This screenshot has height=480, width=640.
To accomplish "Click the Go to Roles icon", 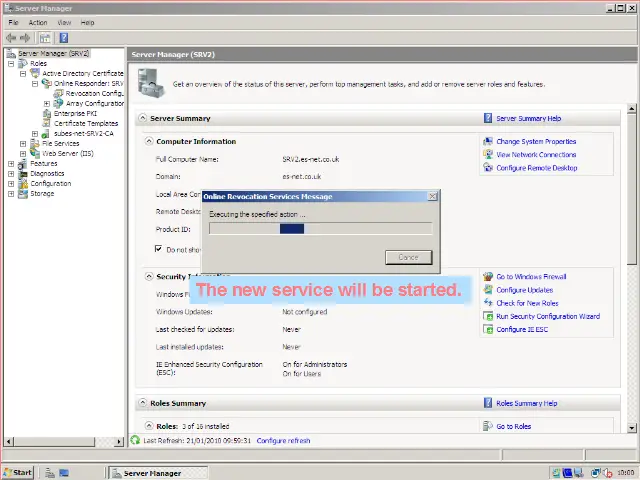I will click(x=488, y=426).
